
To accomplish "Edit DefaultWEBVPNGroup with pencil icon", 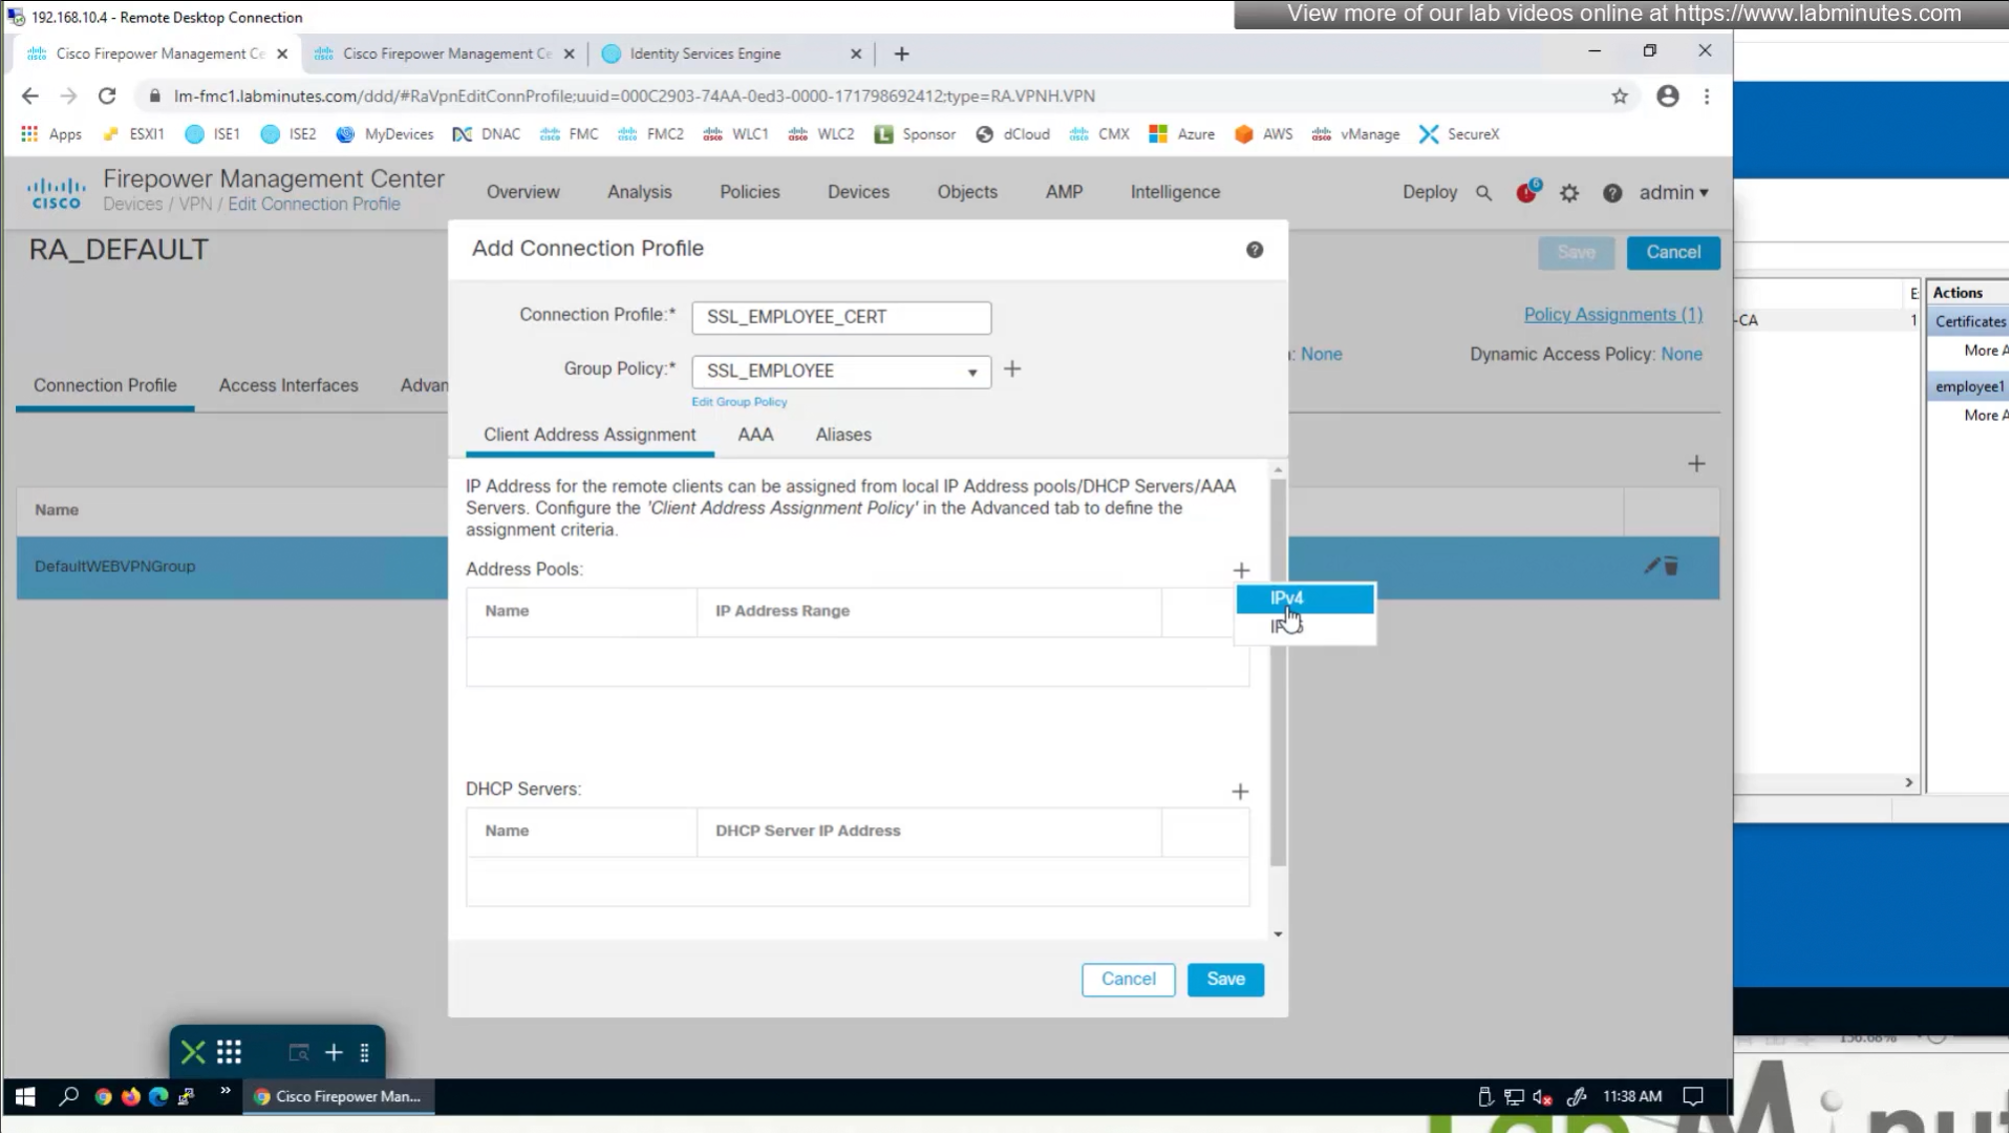I will (x=1651, y=566).
